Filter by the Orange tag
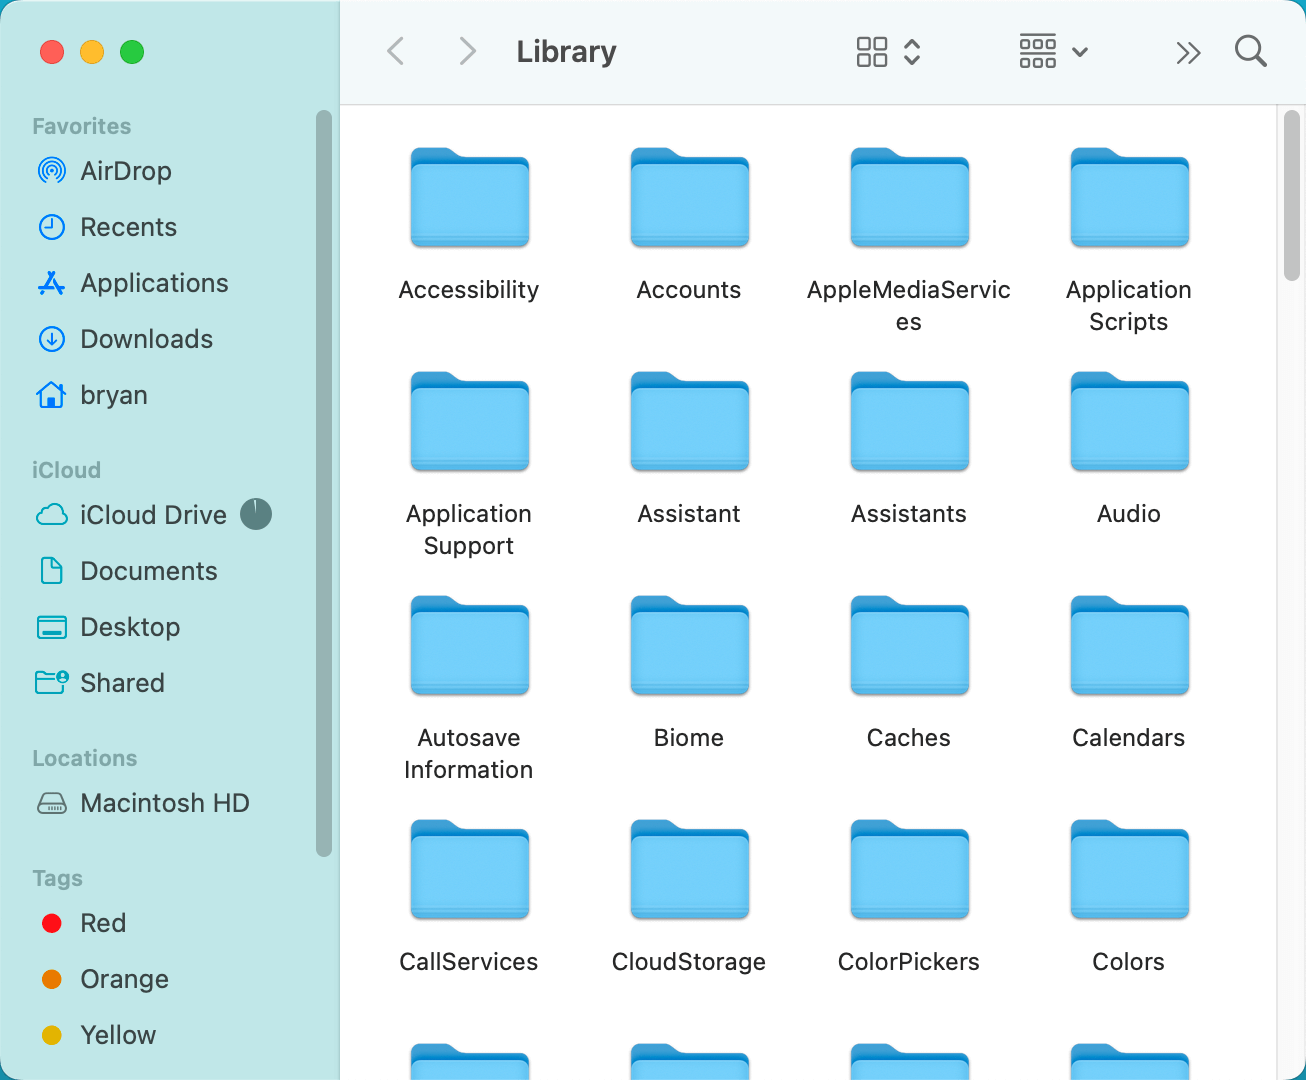 point(124,979)
